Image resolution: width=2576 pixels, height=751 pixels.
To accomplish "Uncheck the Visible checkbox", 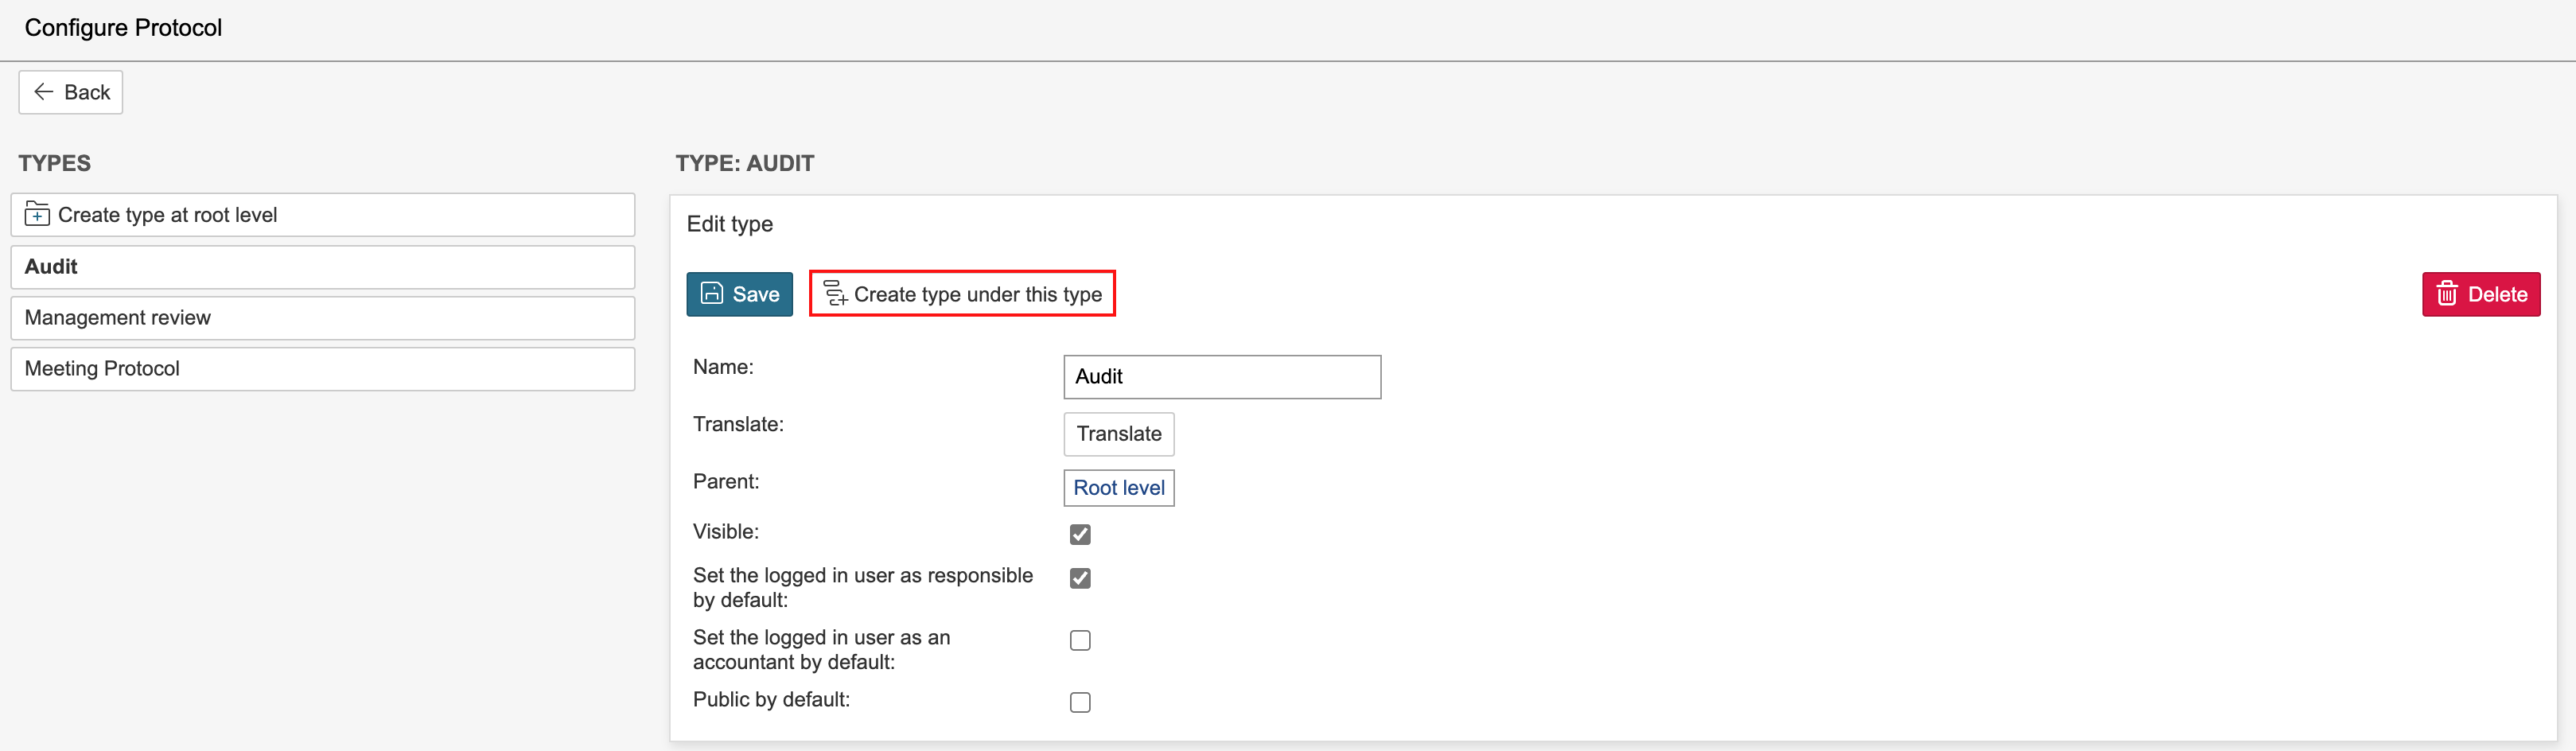I will (x=1079, y=534).
